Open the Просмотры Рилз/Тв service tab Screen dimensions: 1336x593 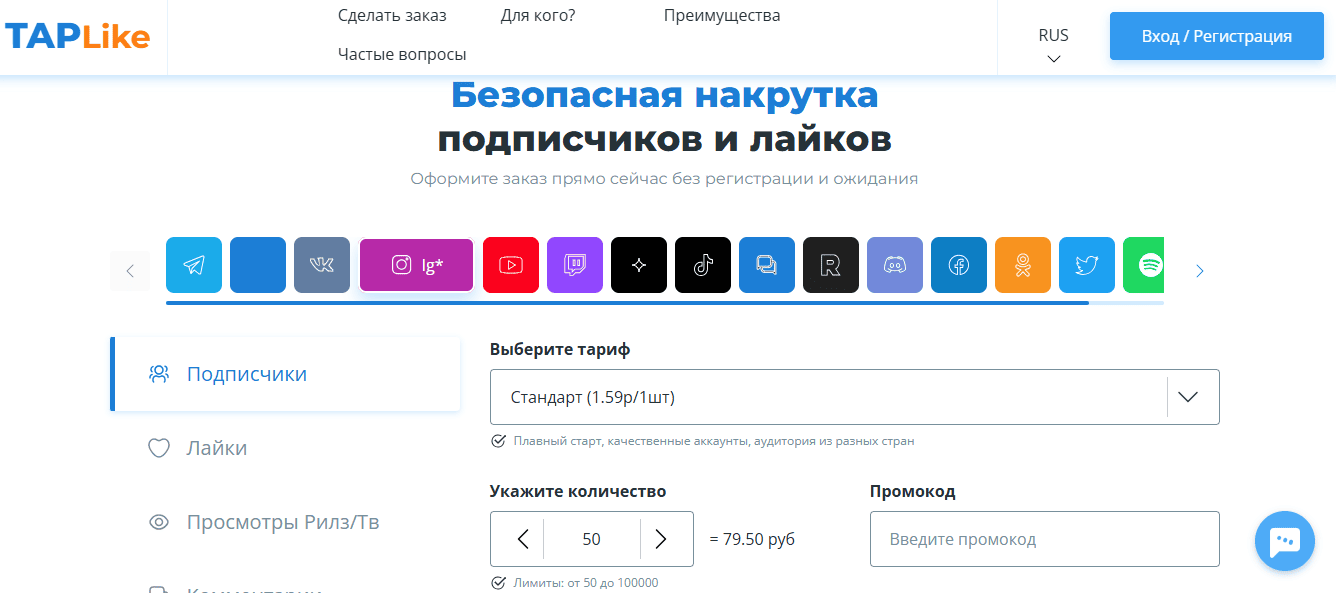(x=286, y=522)
